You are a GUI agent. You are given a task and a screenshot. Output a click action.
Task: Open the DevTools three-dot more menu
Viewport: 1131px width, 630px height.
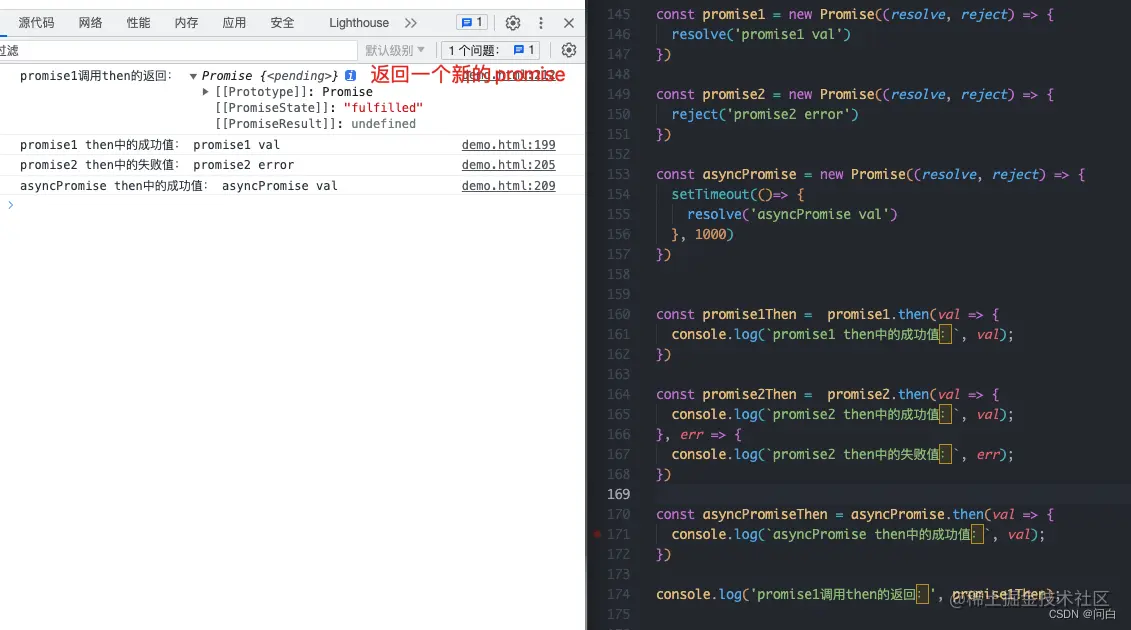(541, 23)
